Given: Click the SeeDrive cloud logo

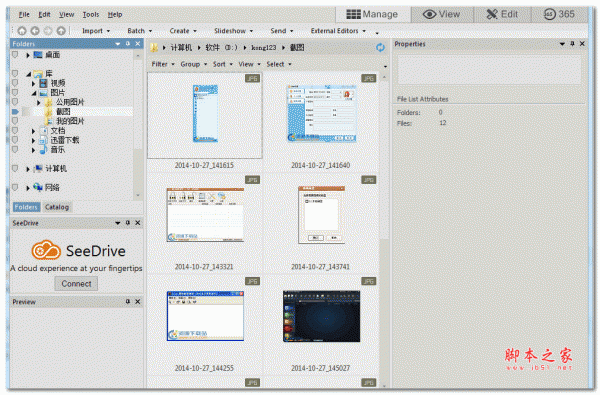Looking at the screenshot, I should (x=46, y=250).
